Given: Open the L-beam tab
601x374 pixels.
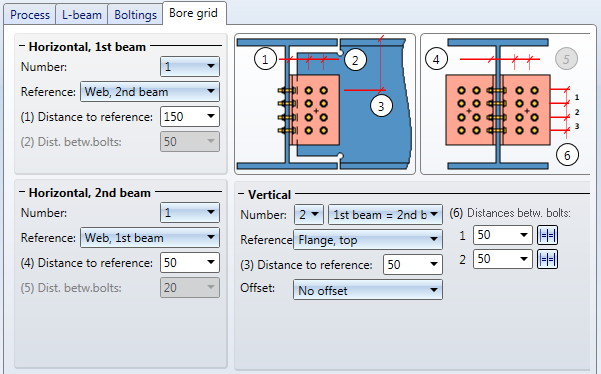Looking at the screenshot, I should pos(82,15).
